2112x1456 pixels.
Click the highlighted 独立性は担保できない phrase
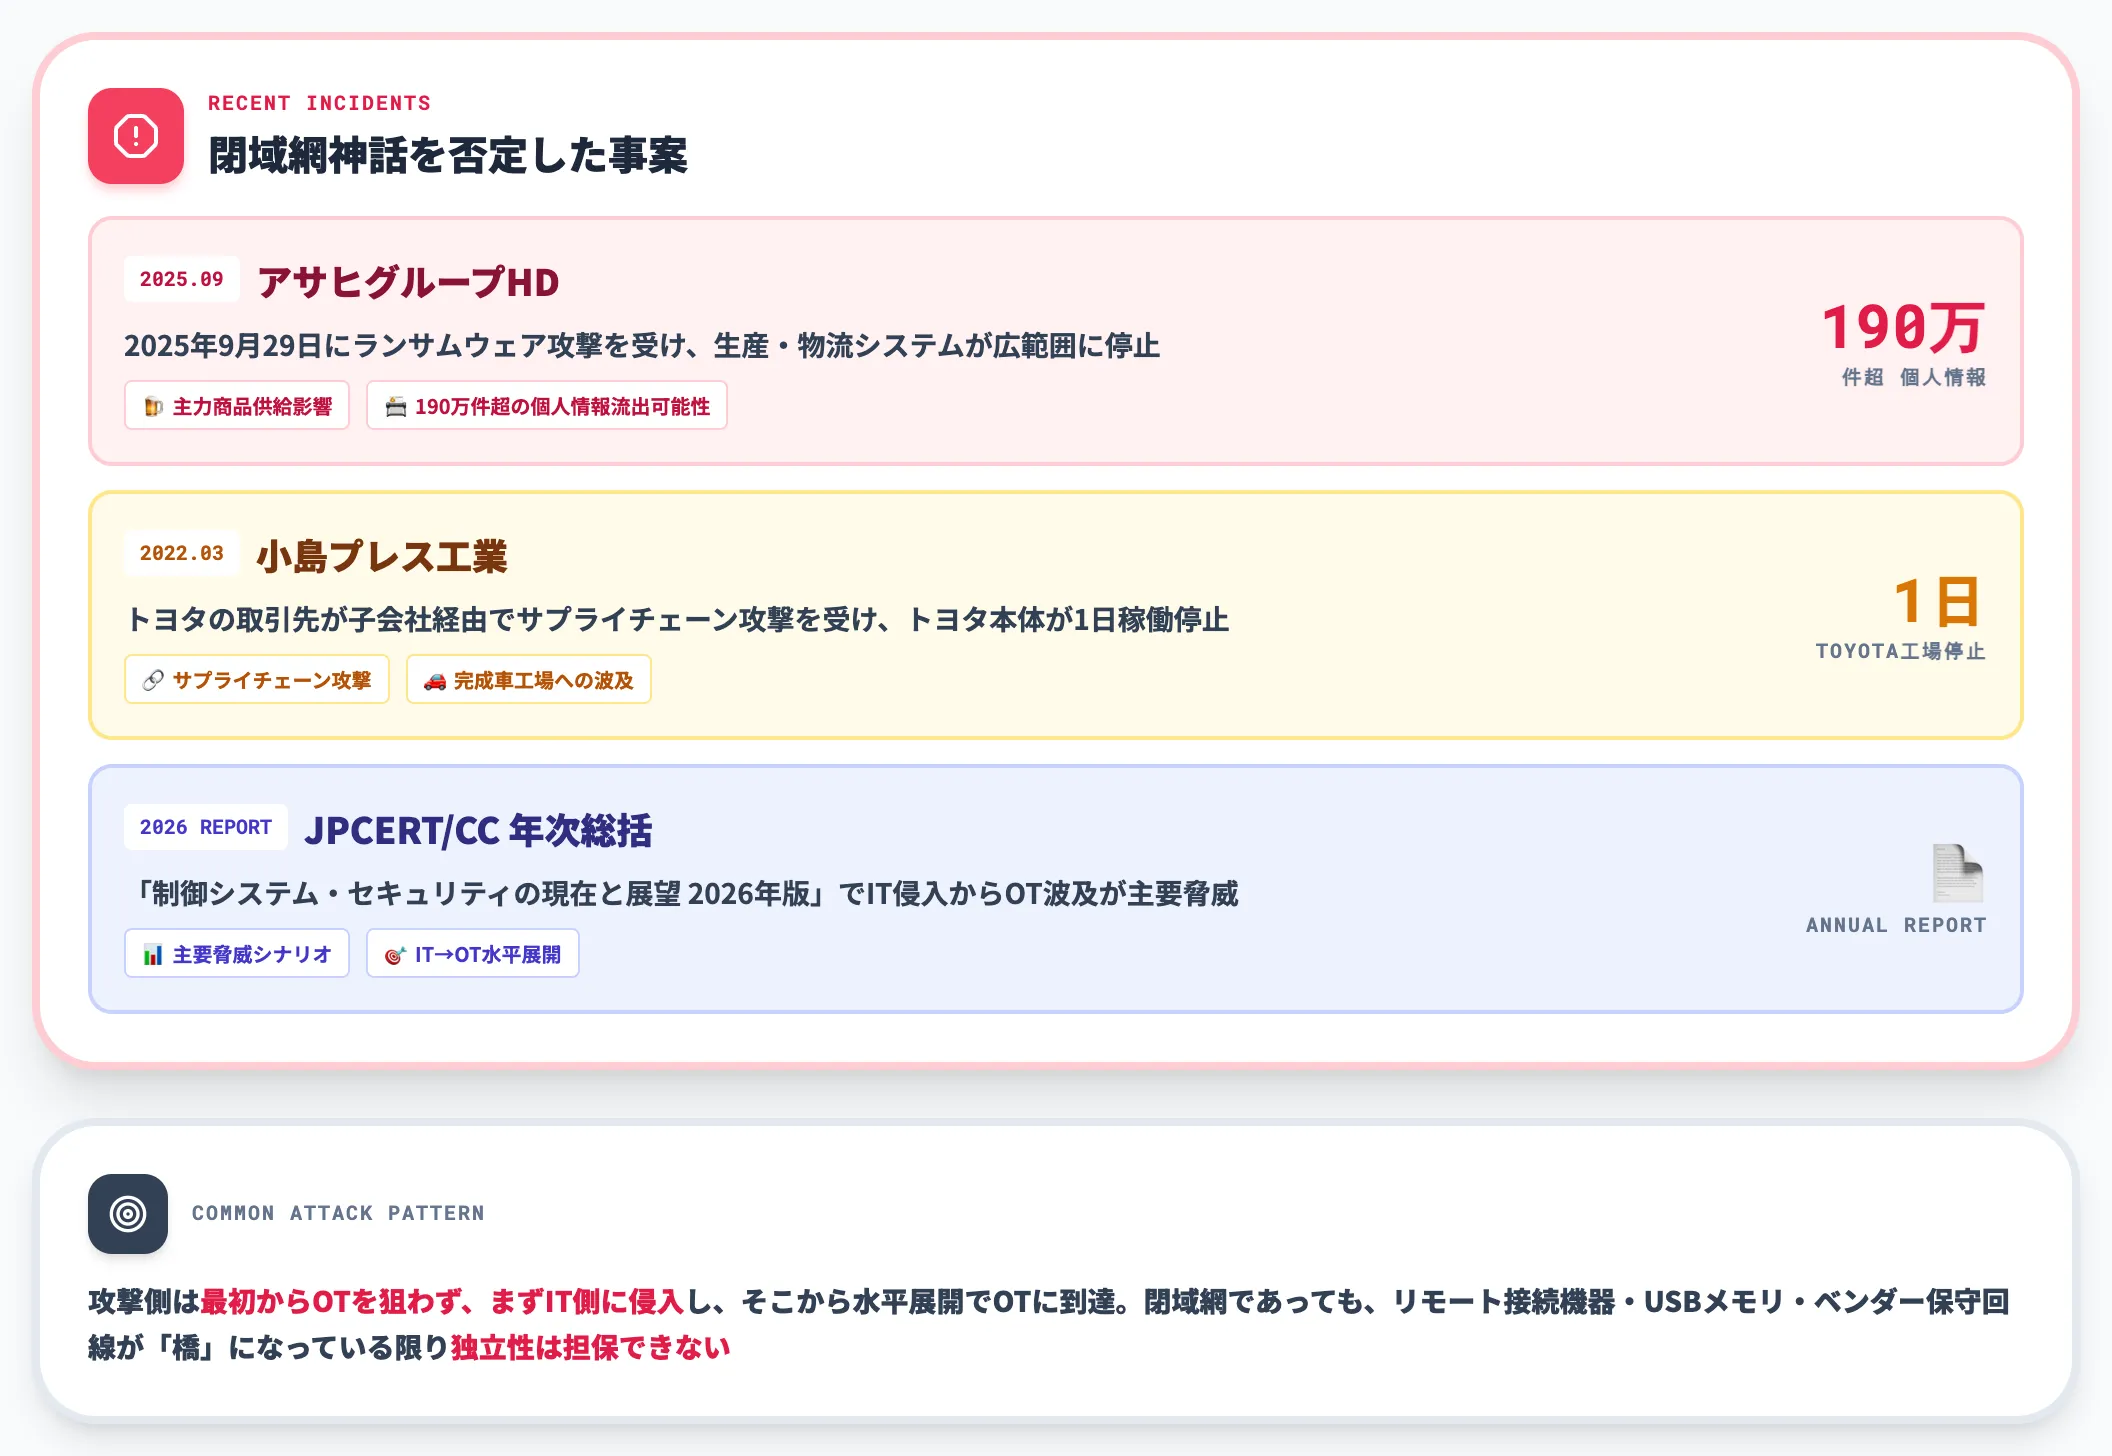pyautogui.click(x=590, y=1347)
